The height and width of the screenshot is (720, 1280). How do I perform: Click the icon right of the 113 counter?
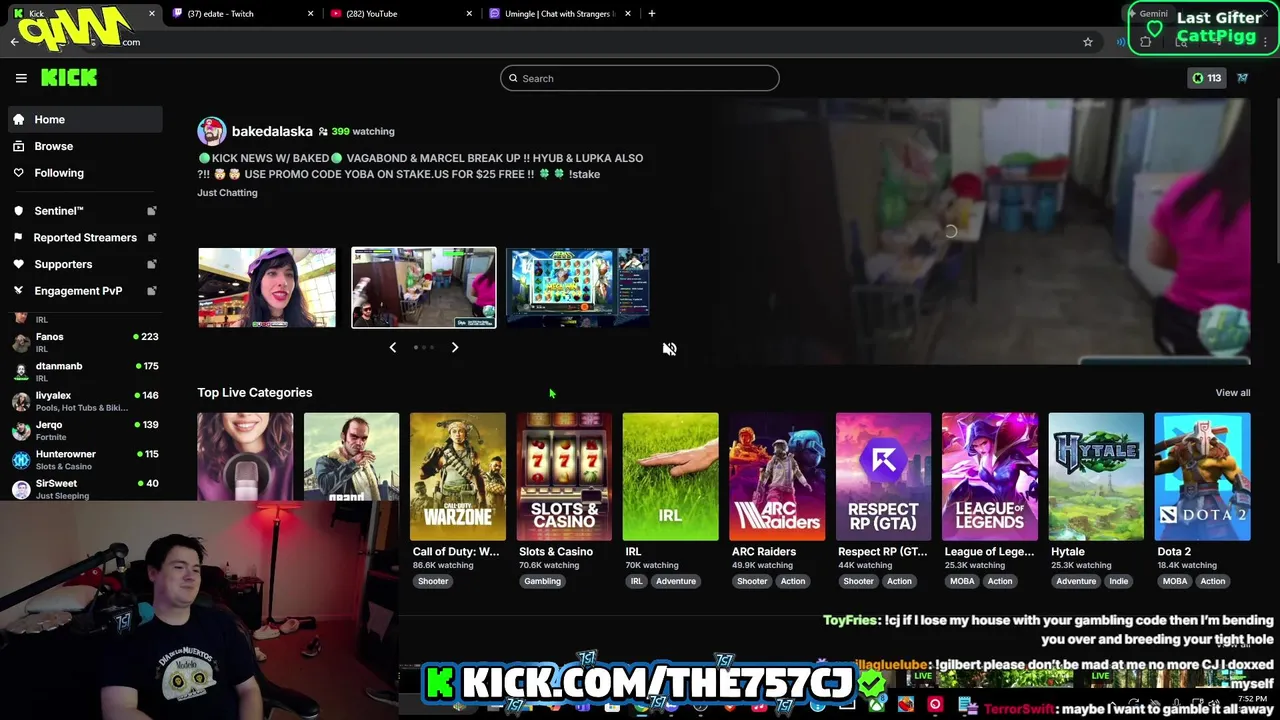click(x=1243, y=78)
